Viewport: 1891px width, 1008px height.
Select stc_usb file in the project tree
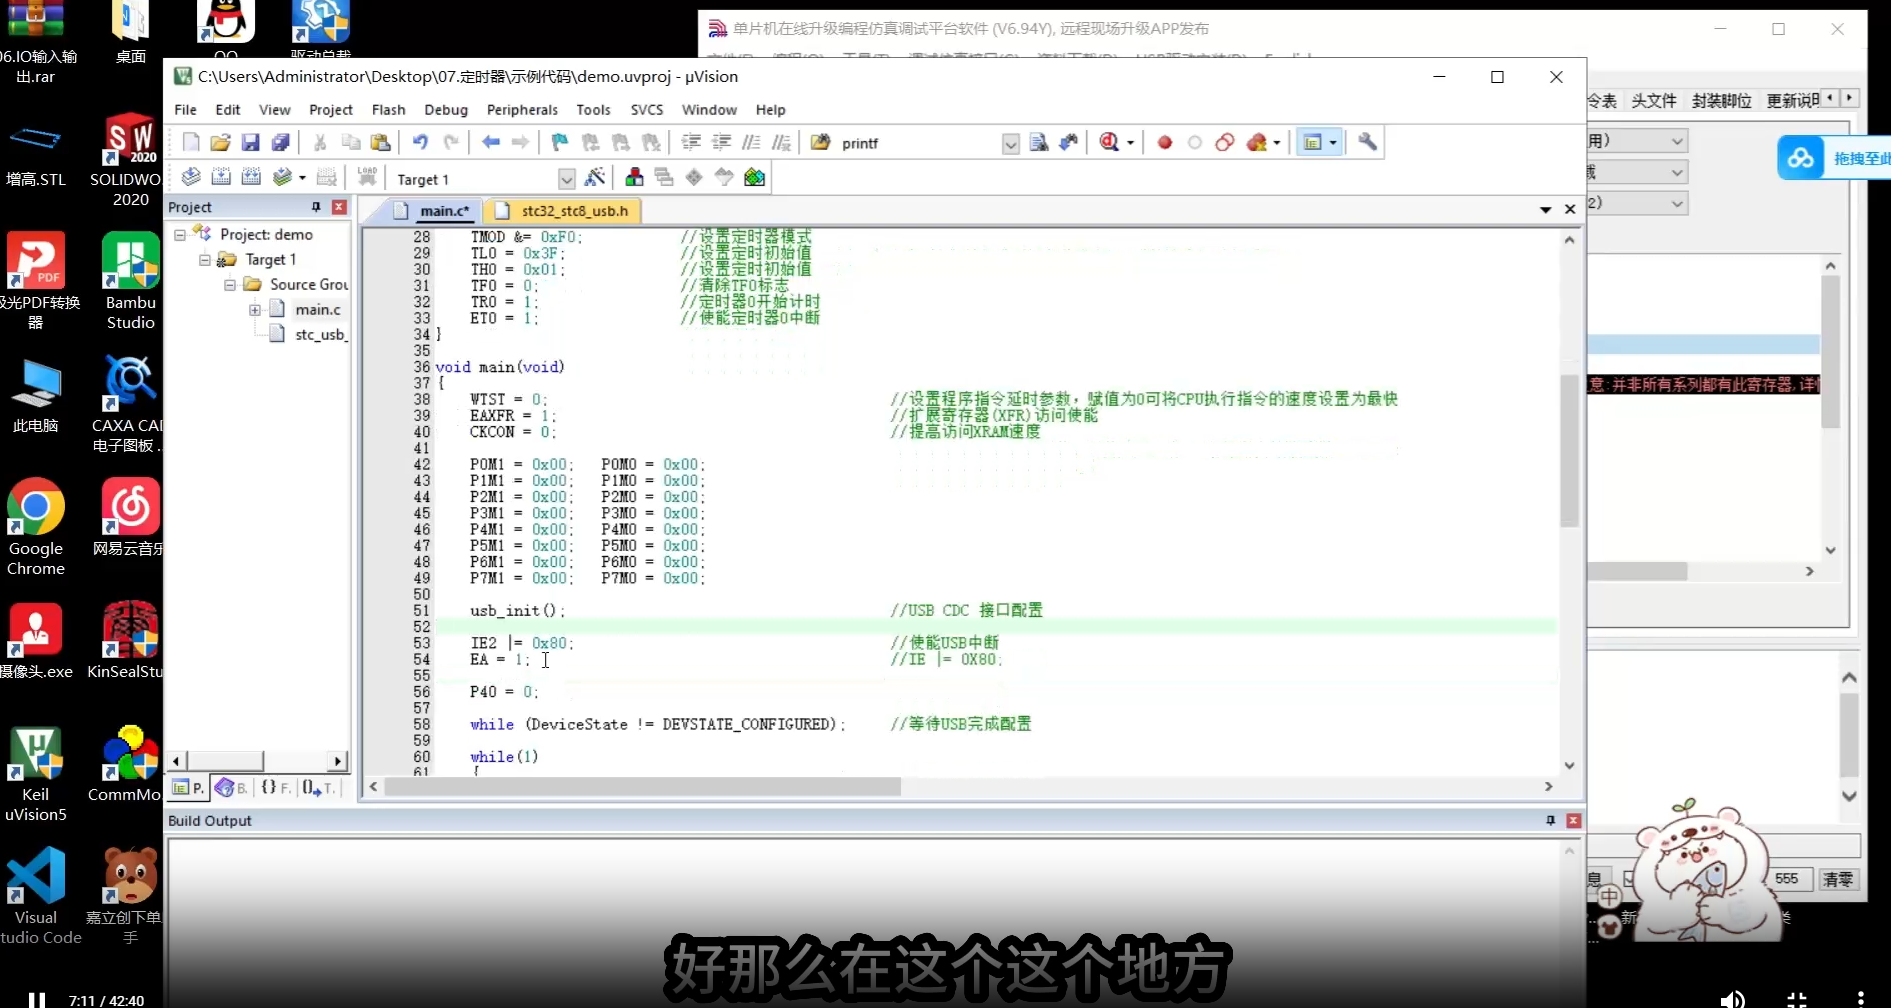pyautogui.click(x=319, y=335)
